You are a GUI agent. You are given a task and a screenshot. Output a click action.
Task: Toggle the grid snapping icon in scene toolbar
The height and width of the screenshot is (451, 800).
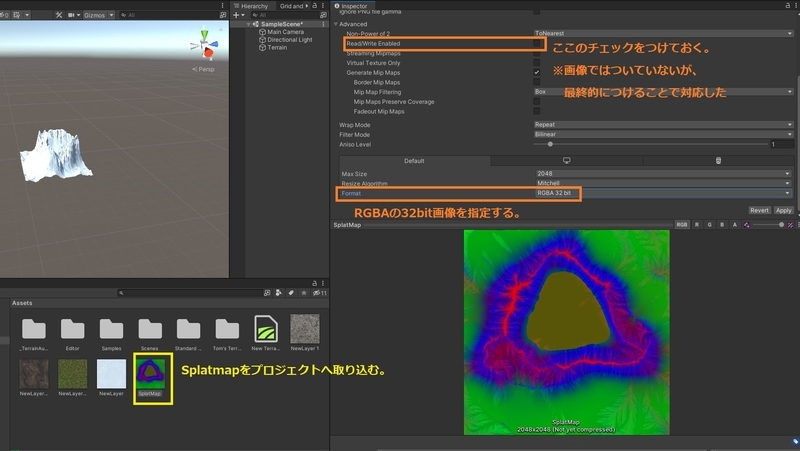click(x=17, y=15)
